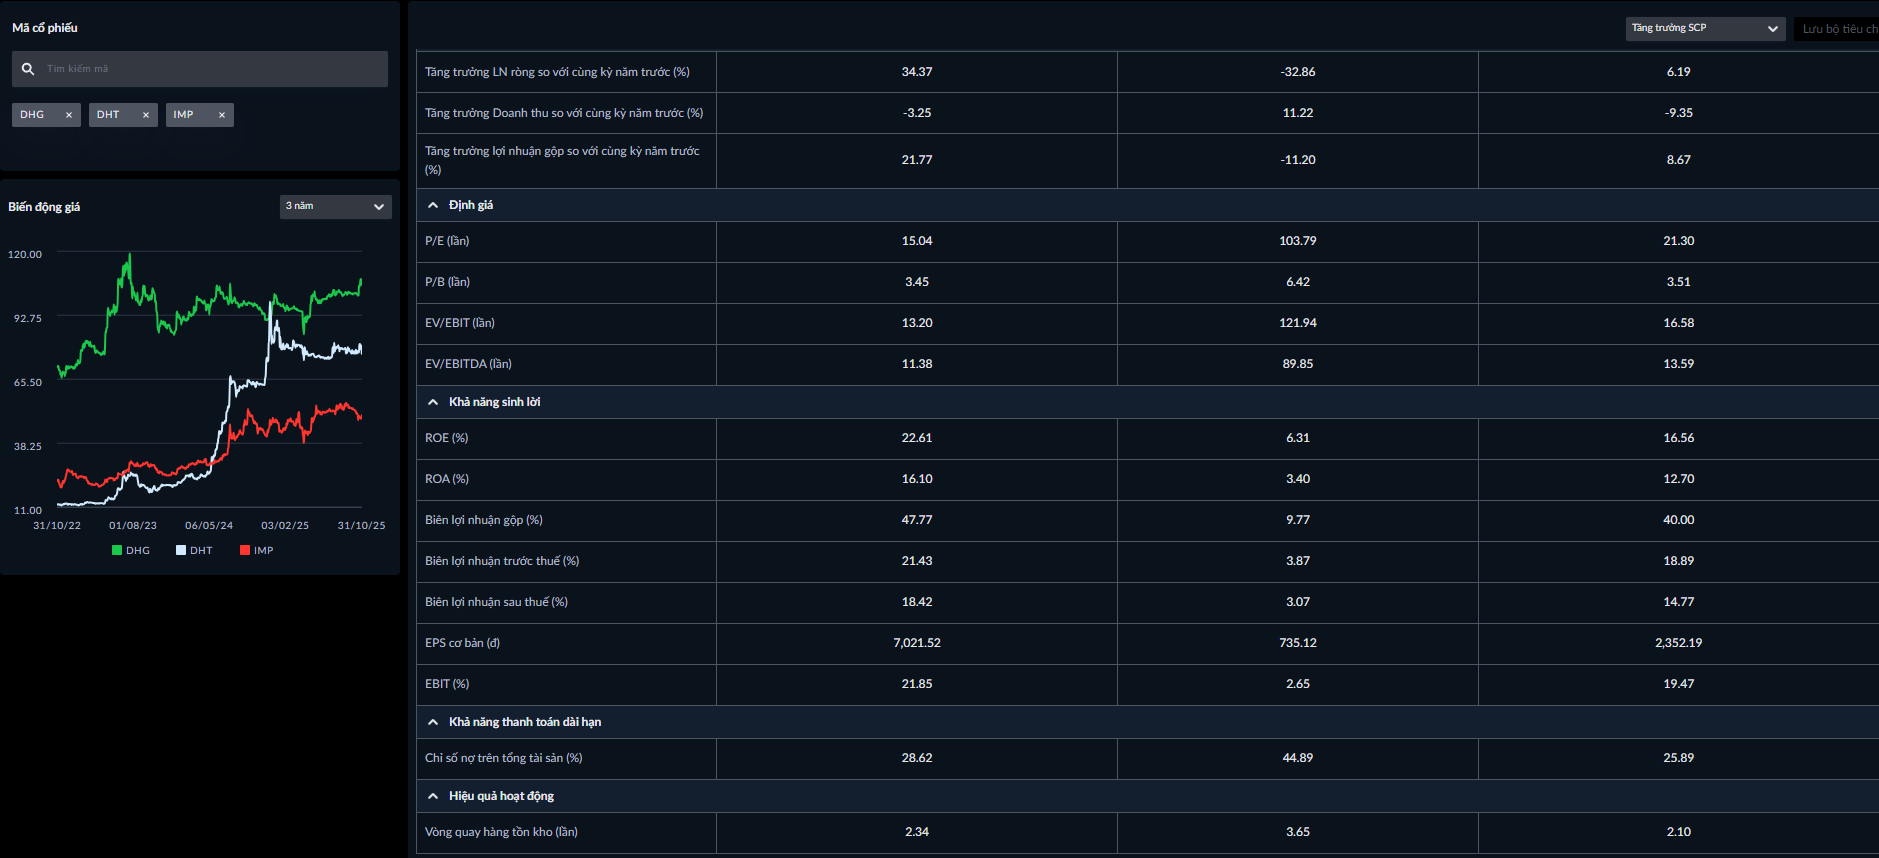Collapse the Định giá section chevron

[x=433, y=205]
